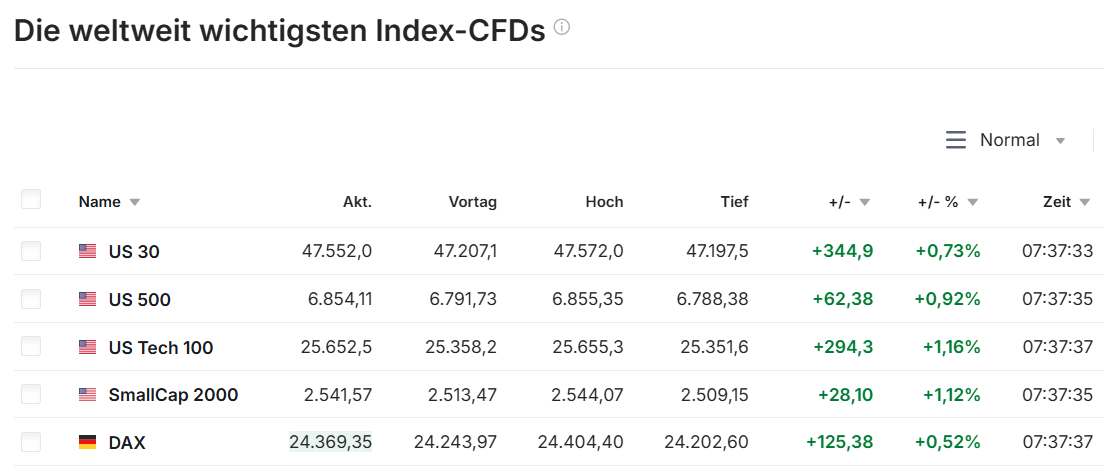Click the German flag beside DAX
The height and width of the screenshot is (468, 1104).
[x=88, y=442]
